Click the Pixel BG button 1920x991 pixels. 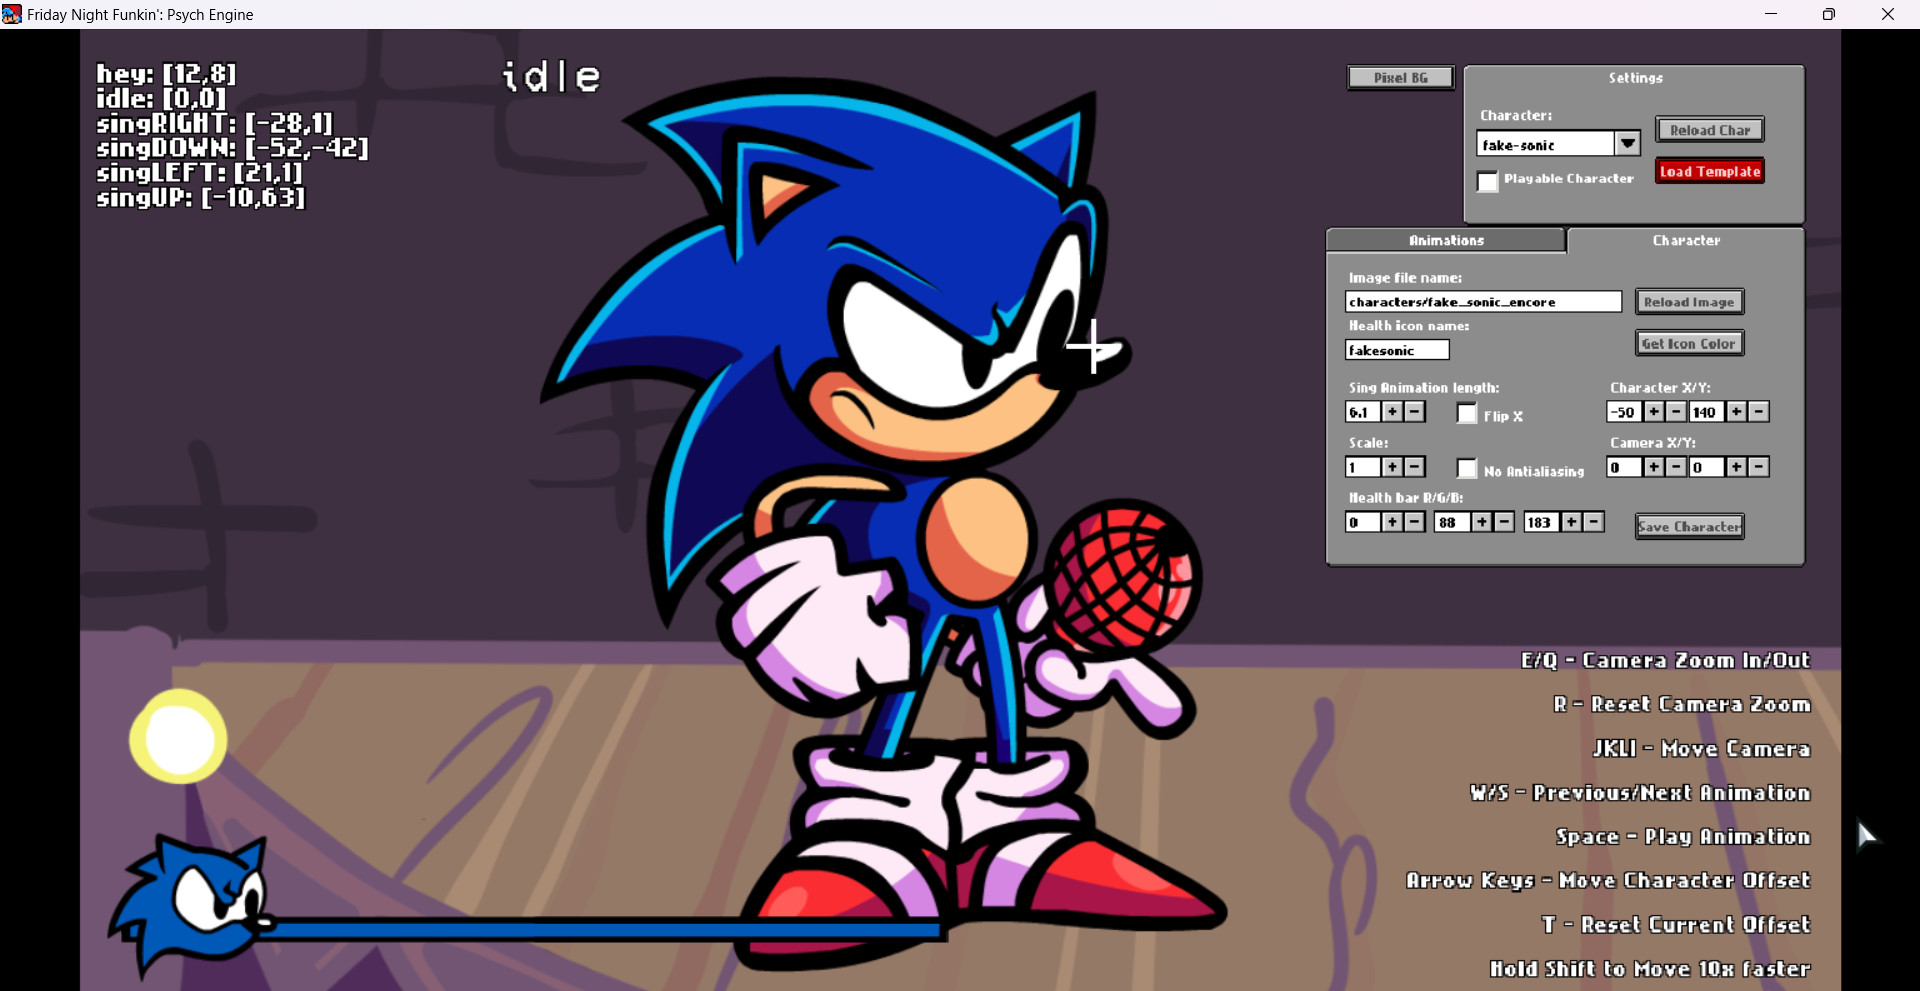pyautogui.click(x=1399, y=77)
